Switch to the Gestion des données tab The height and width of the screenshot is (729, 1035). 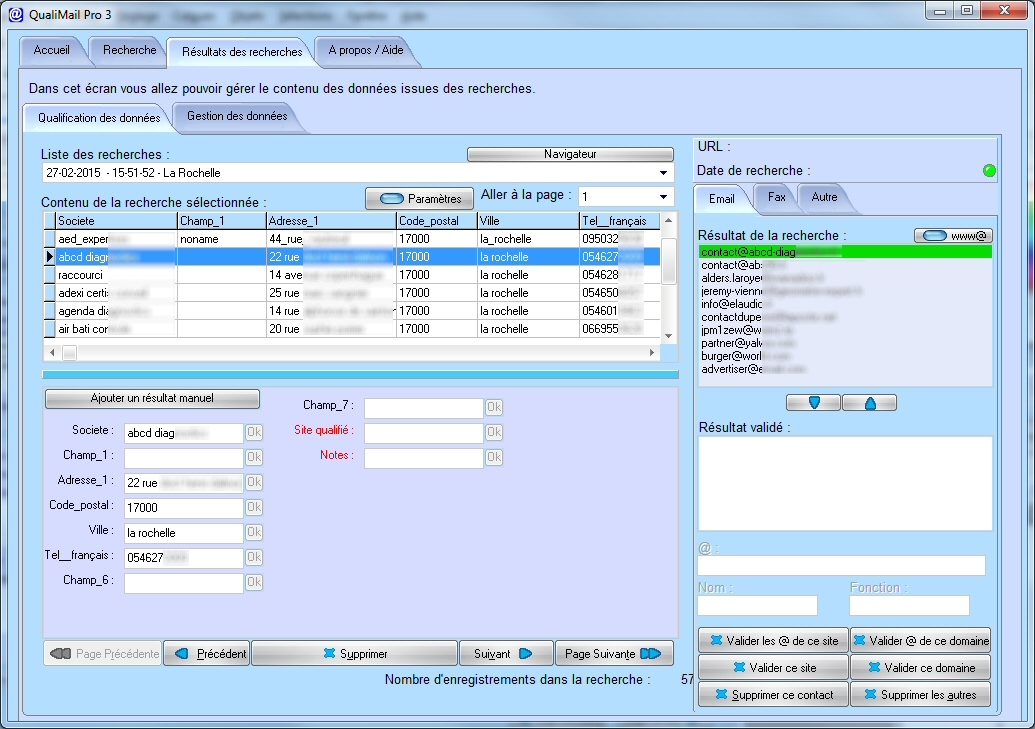tap(237, 116)
